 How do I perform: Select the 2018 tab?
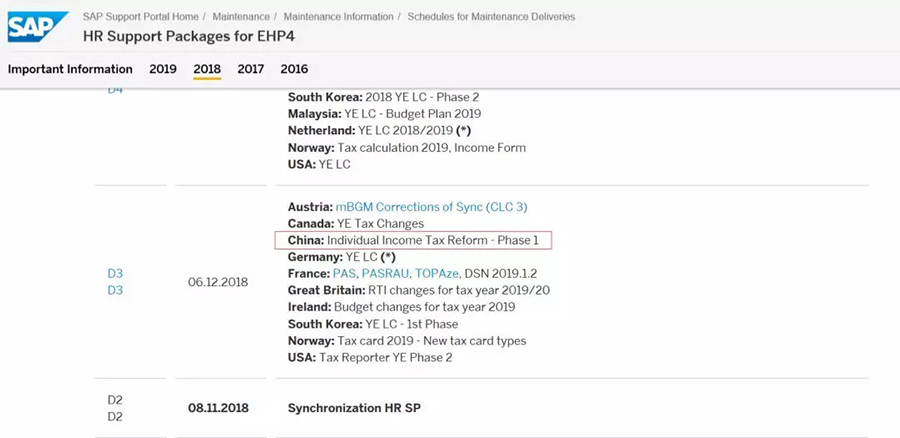[207, 69]
